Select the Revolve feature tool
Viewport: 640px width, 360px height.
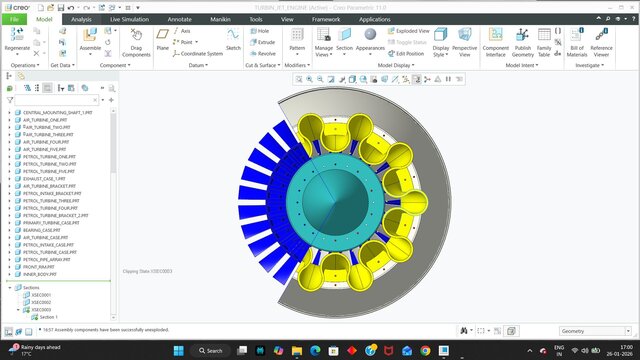[x=262, y=53]
